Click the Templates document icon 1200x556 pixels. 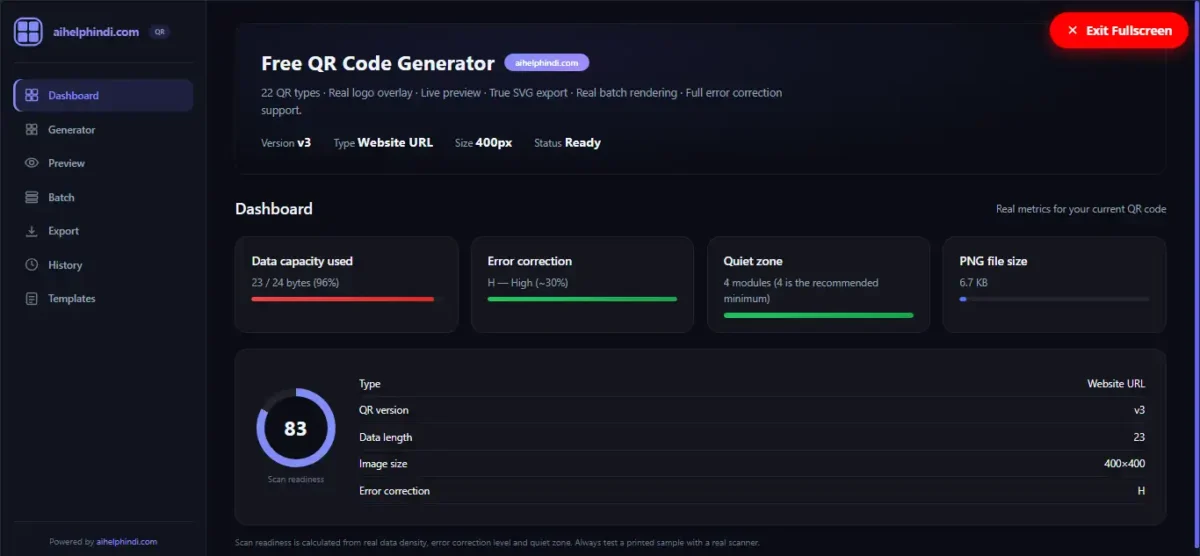32,299
